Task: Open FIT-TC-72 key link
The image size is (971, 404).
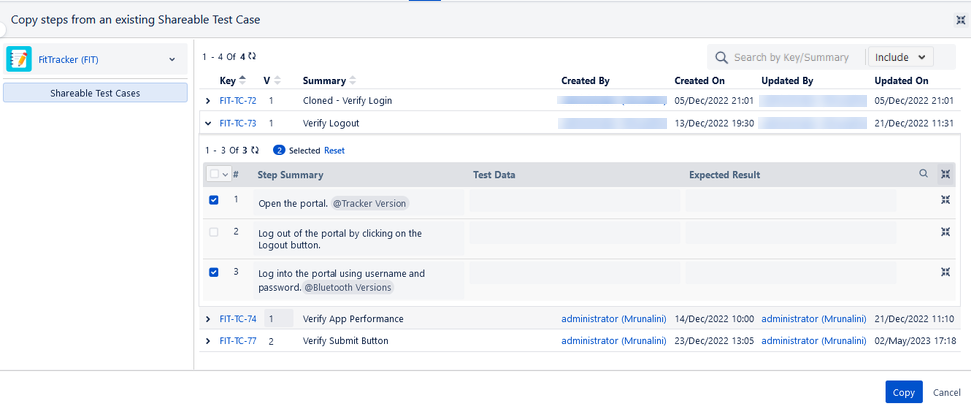Action: pos(238,100)
